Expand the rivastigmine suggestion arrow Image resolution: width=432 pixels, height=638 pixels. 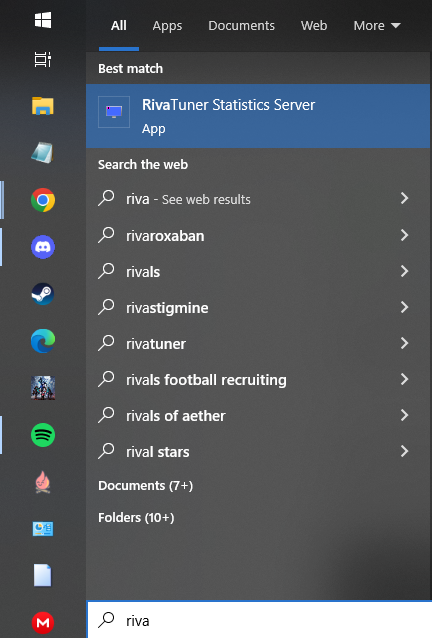pyautogui.click(x=404, y=307)
